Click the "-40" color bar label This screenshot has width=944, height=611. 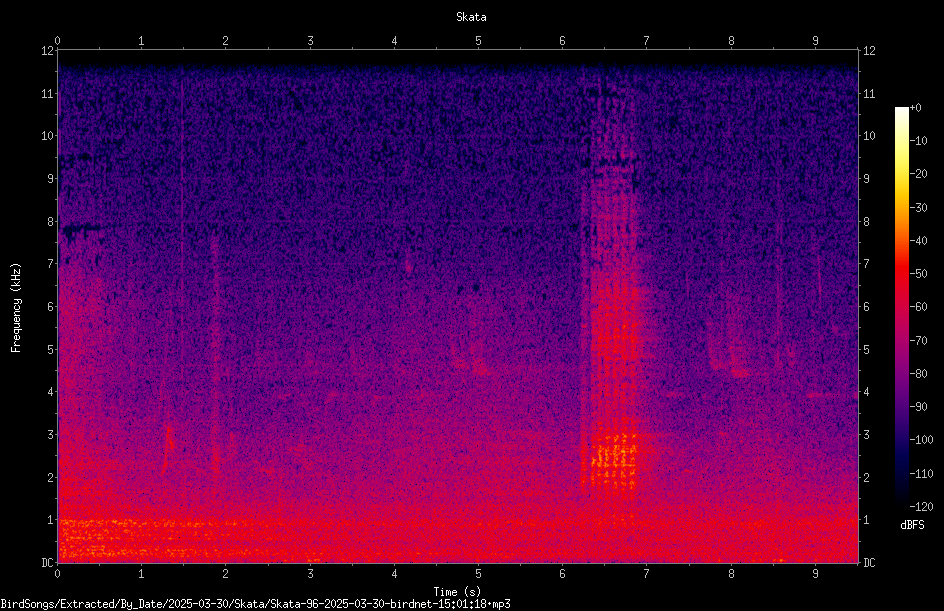[918, 241]
